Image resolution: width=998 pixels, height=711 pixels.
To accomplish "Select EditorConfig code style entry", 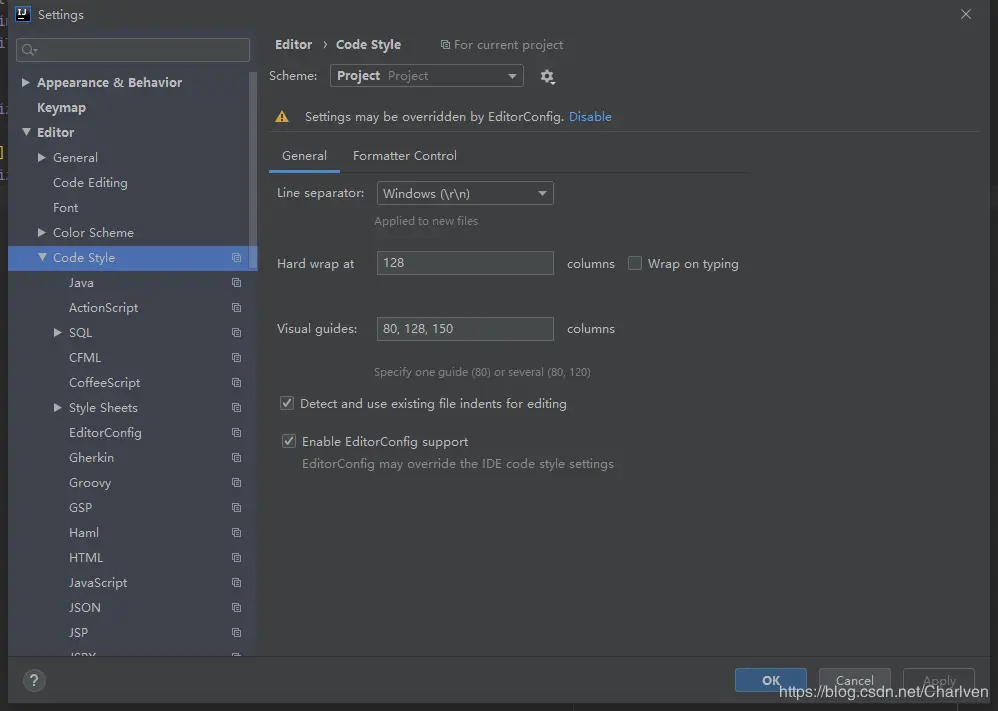I will (x=105, y=433).
